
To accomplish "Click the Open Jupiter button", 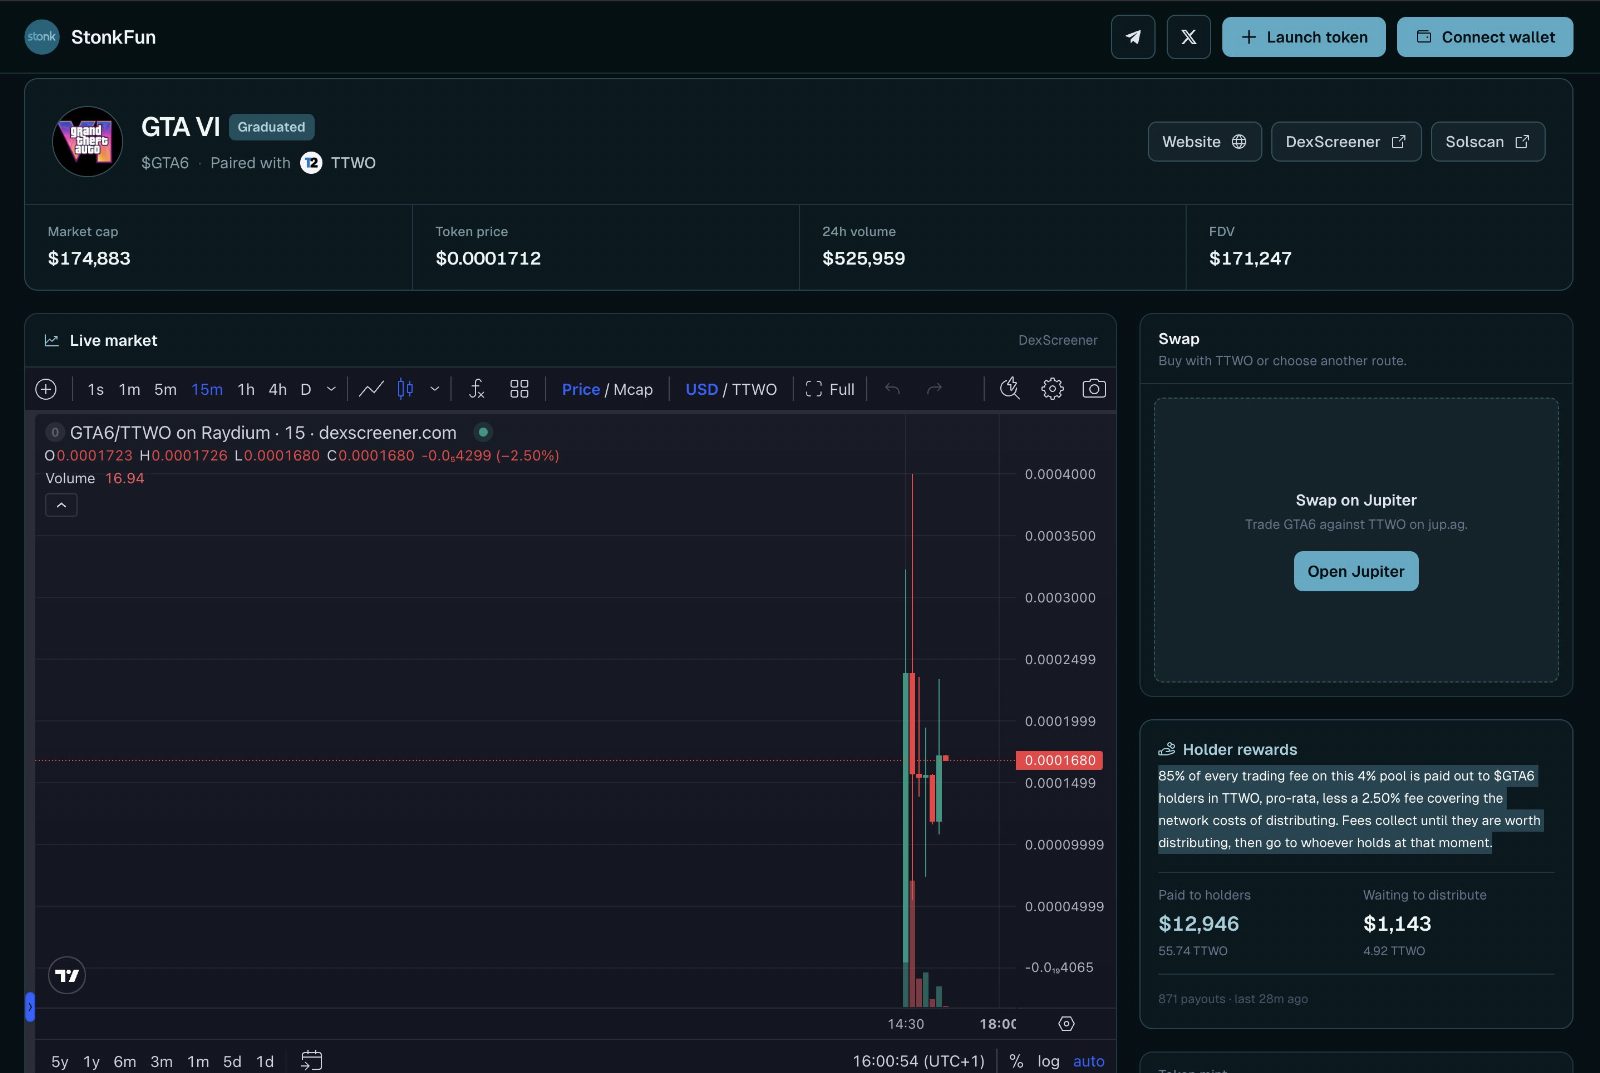I will tap(1356, 571).
